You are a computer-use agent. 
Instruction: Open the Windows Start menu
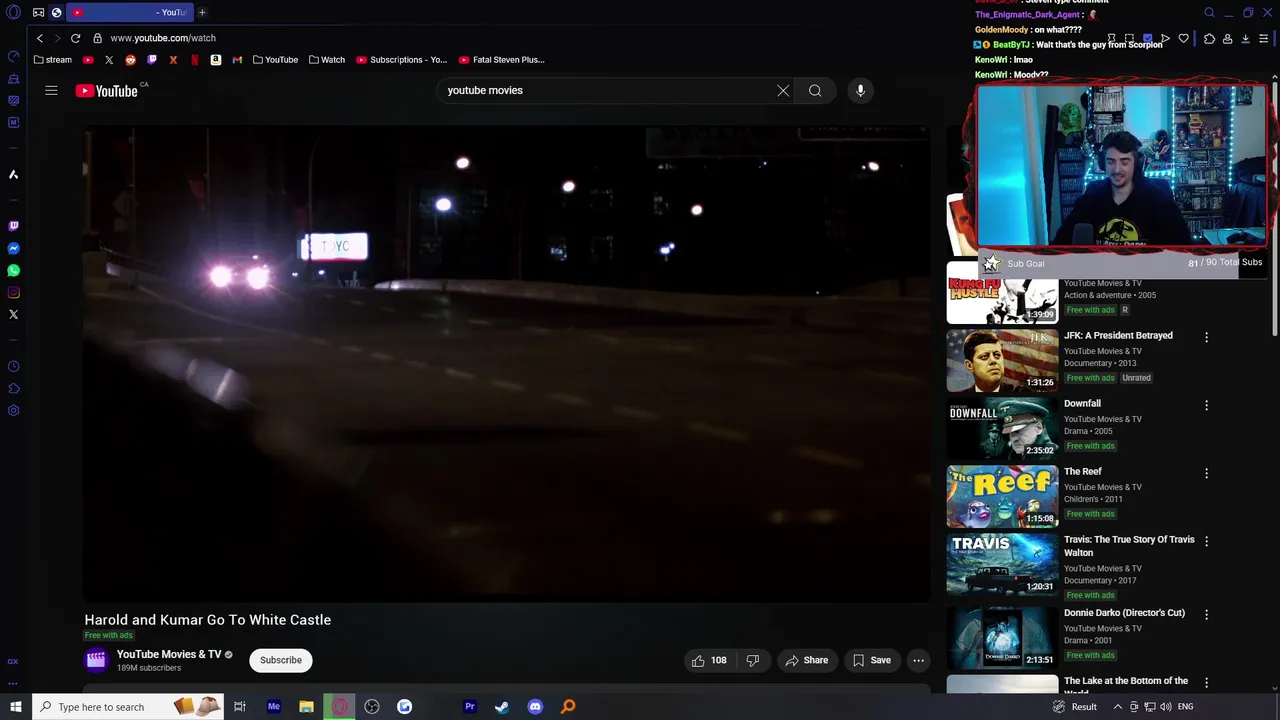point(15,707)
